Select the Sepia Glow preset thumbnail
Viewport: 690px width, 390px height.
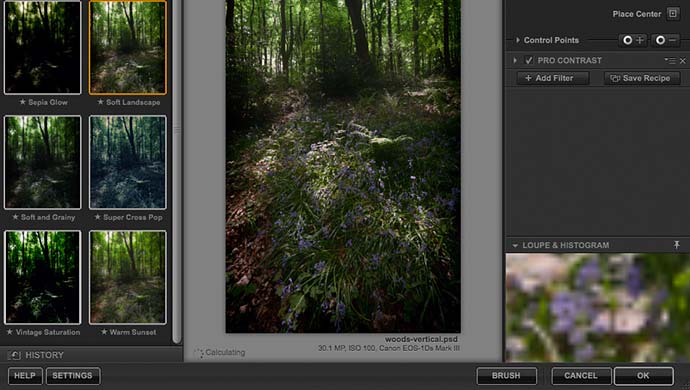click(43, 47)
